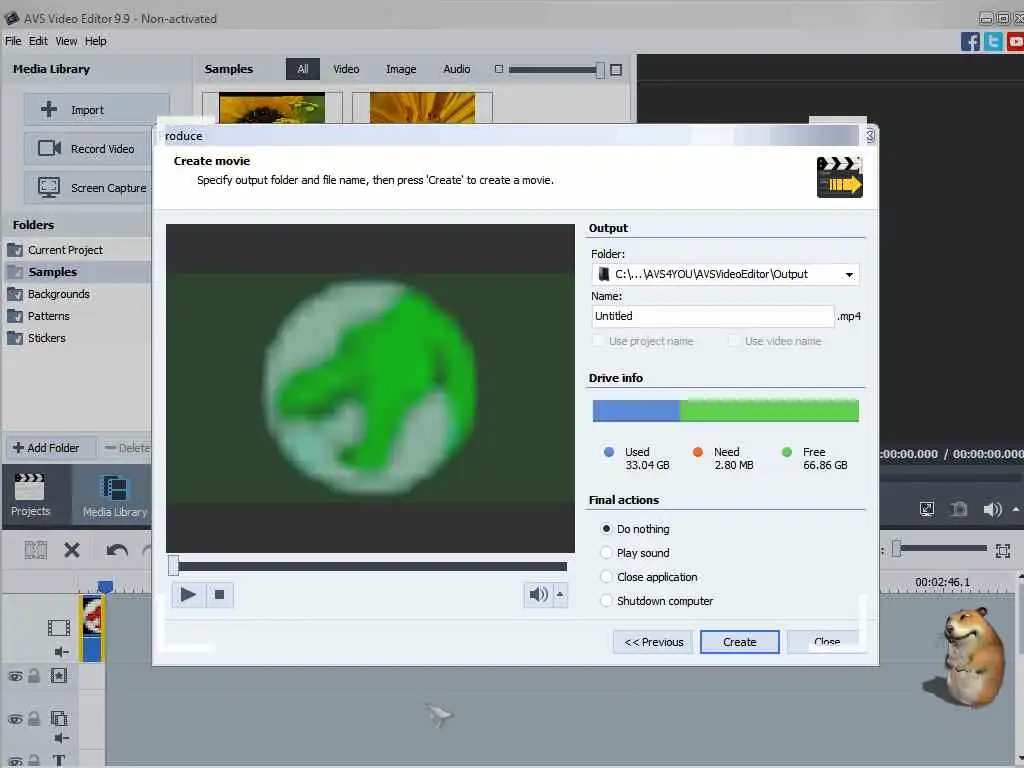This screenshot has height=768, width=1024.
Task: Play the dialog preview video
Action: pos(188,594)
